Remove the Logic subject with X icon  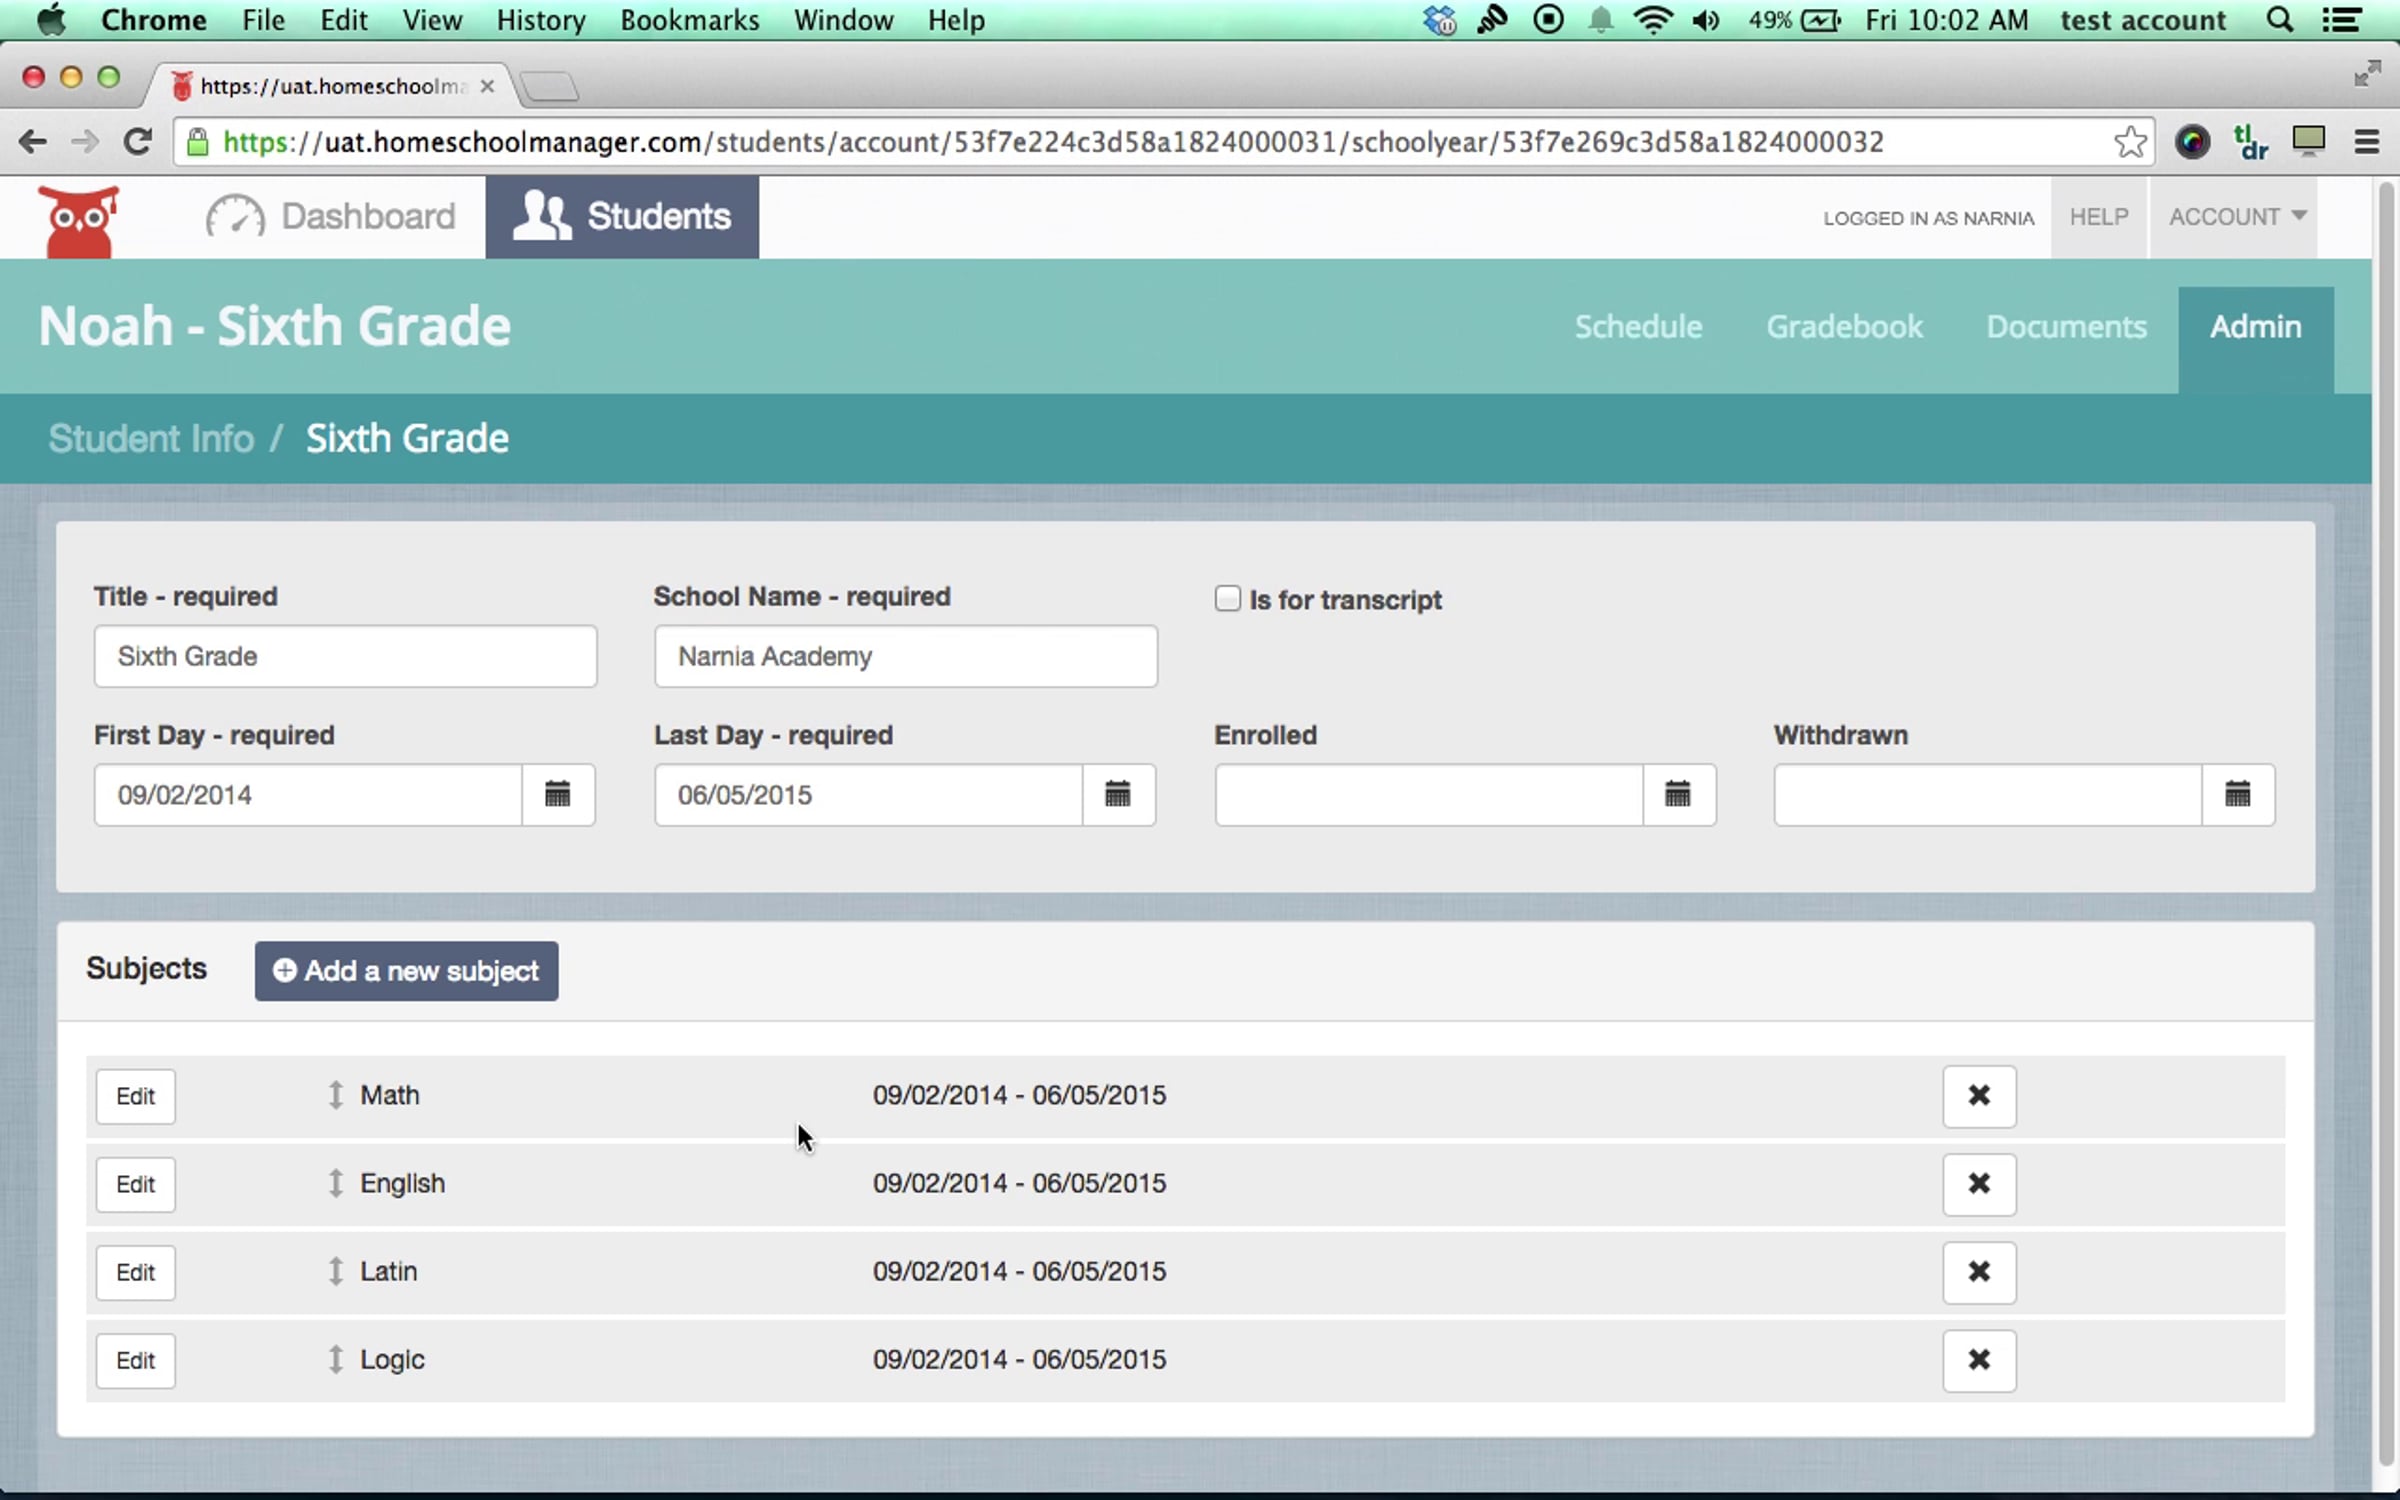(x=1979, y=1360)
